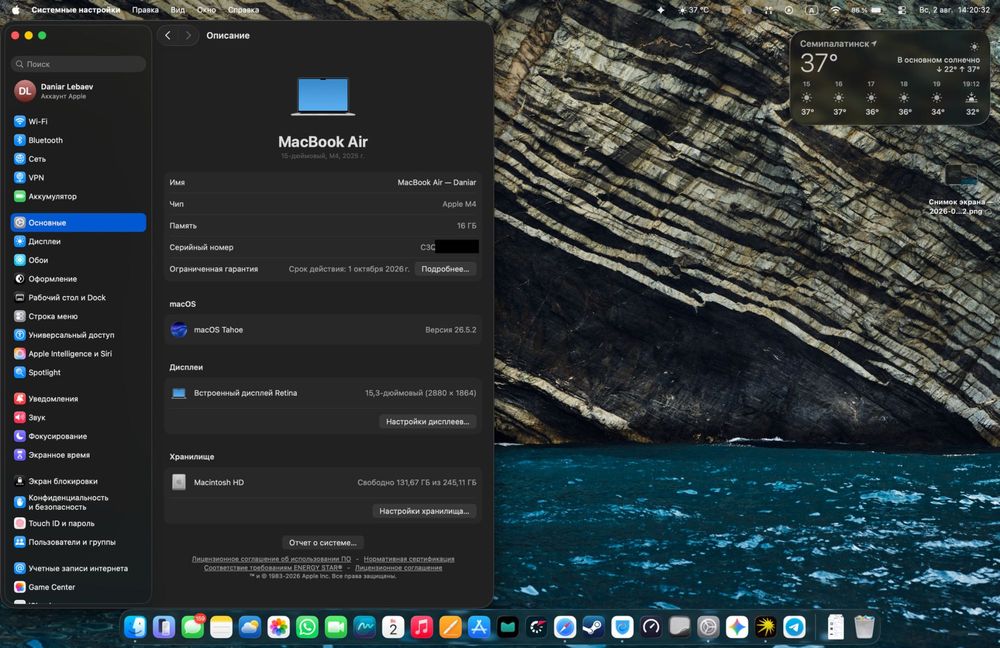
Task: Launch Telegram from the Dock
Action: click(794, 627)
